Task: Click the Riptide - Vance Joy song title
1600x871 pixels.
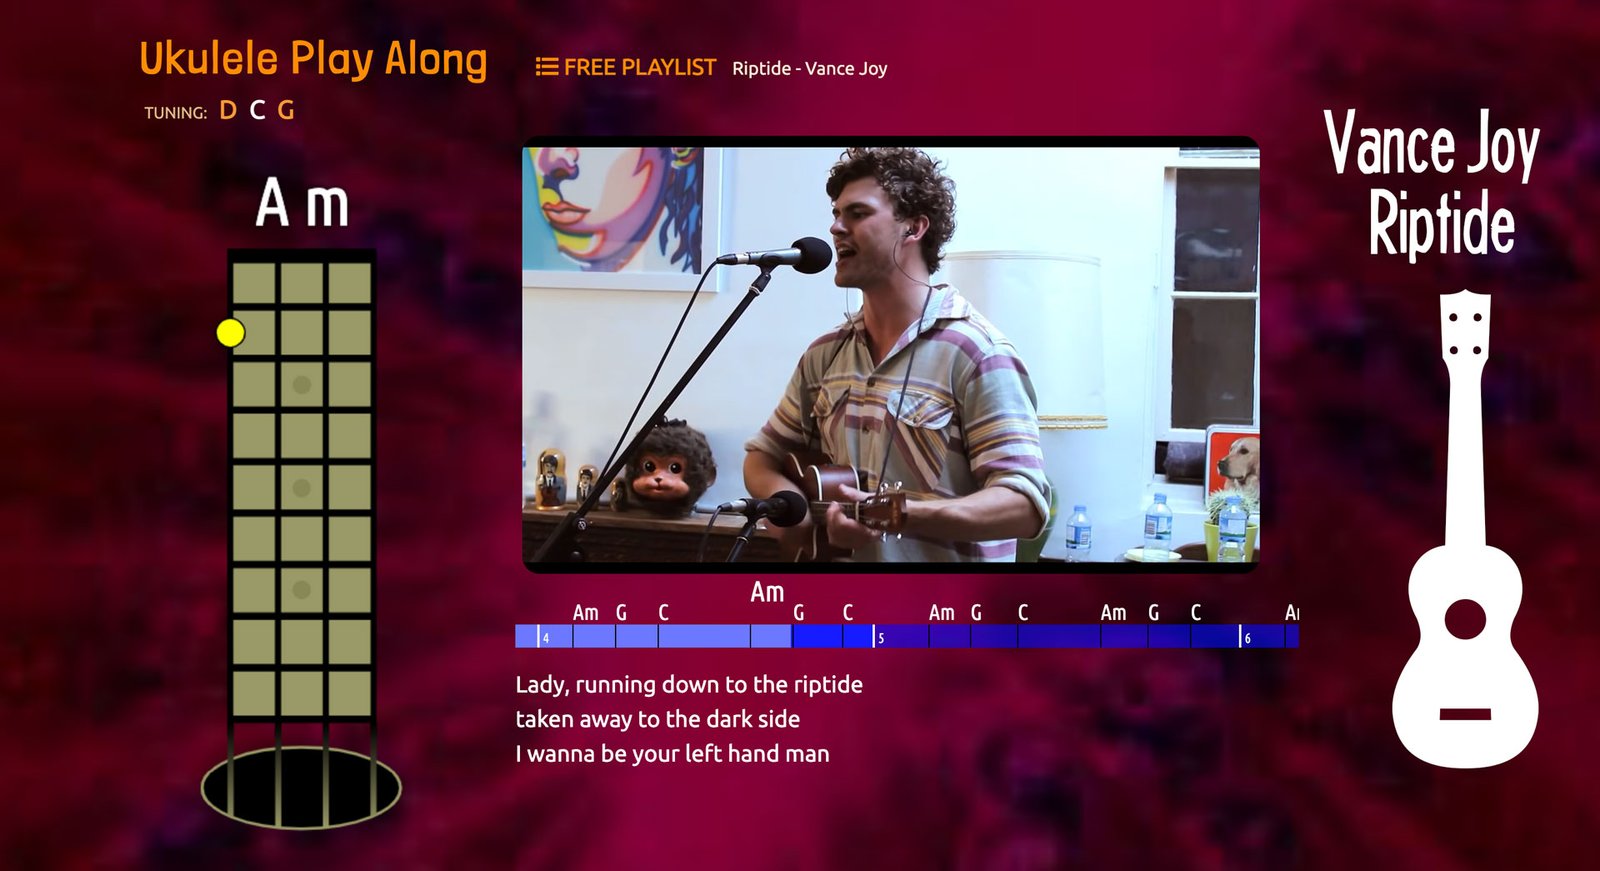Action: (x=810, y=68)
